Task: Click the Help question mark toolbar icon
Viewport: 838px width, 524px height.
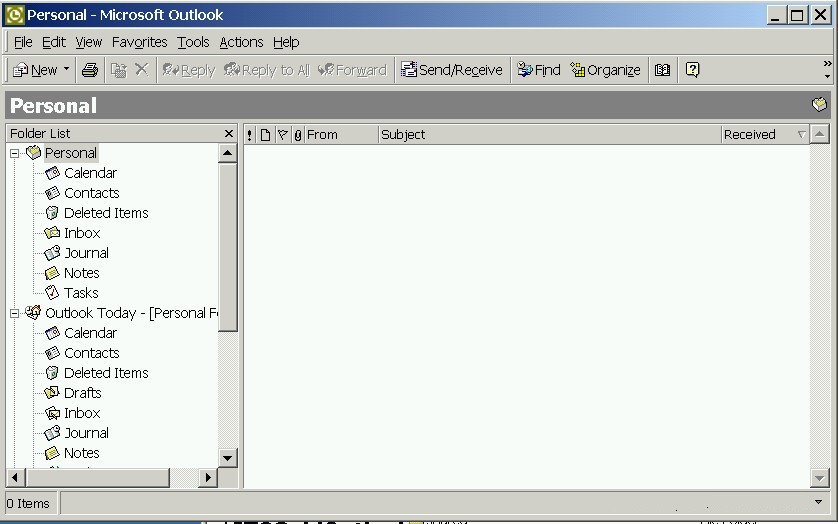Action: pos(692,70)
